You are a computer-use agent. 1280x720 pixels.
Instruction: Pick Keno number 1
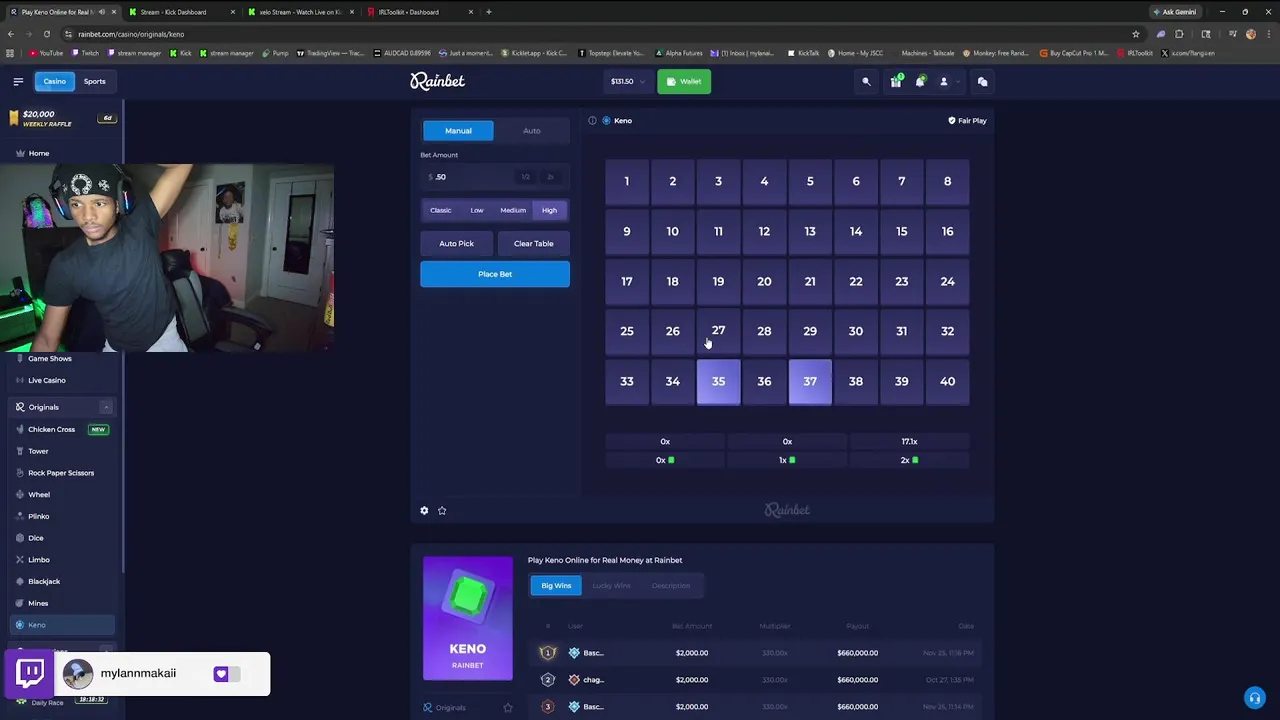pyautogui.click(x=627, y=181)
